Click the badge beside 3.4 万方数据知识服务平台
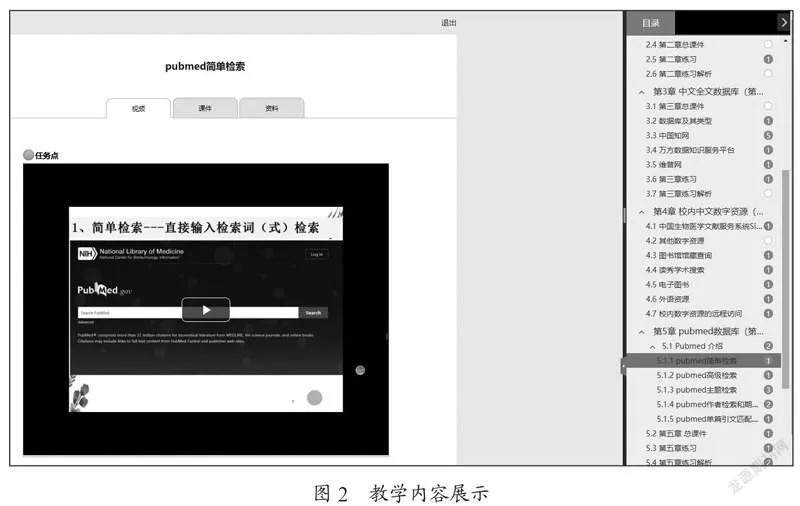800x506 pixels. click(768, 150)
